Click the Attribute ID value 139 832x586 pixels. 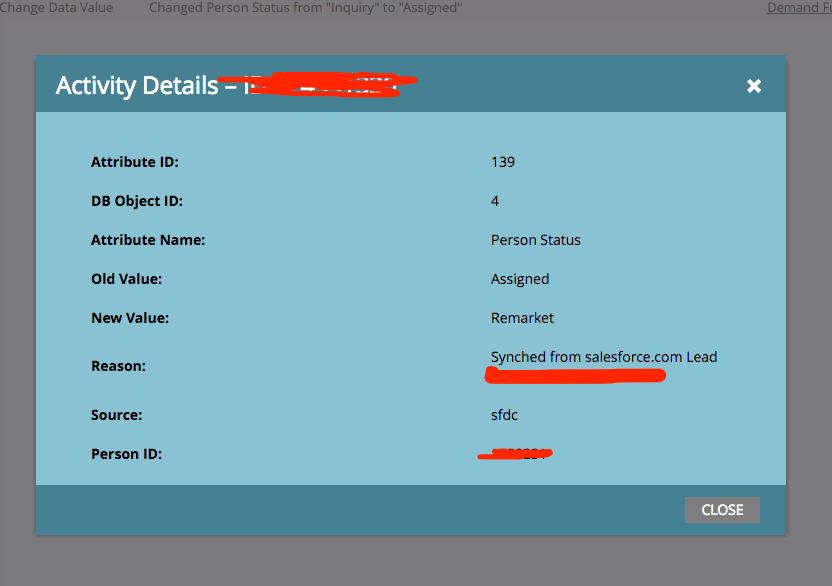point(503,162)
